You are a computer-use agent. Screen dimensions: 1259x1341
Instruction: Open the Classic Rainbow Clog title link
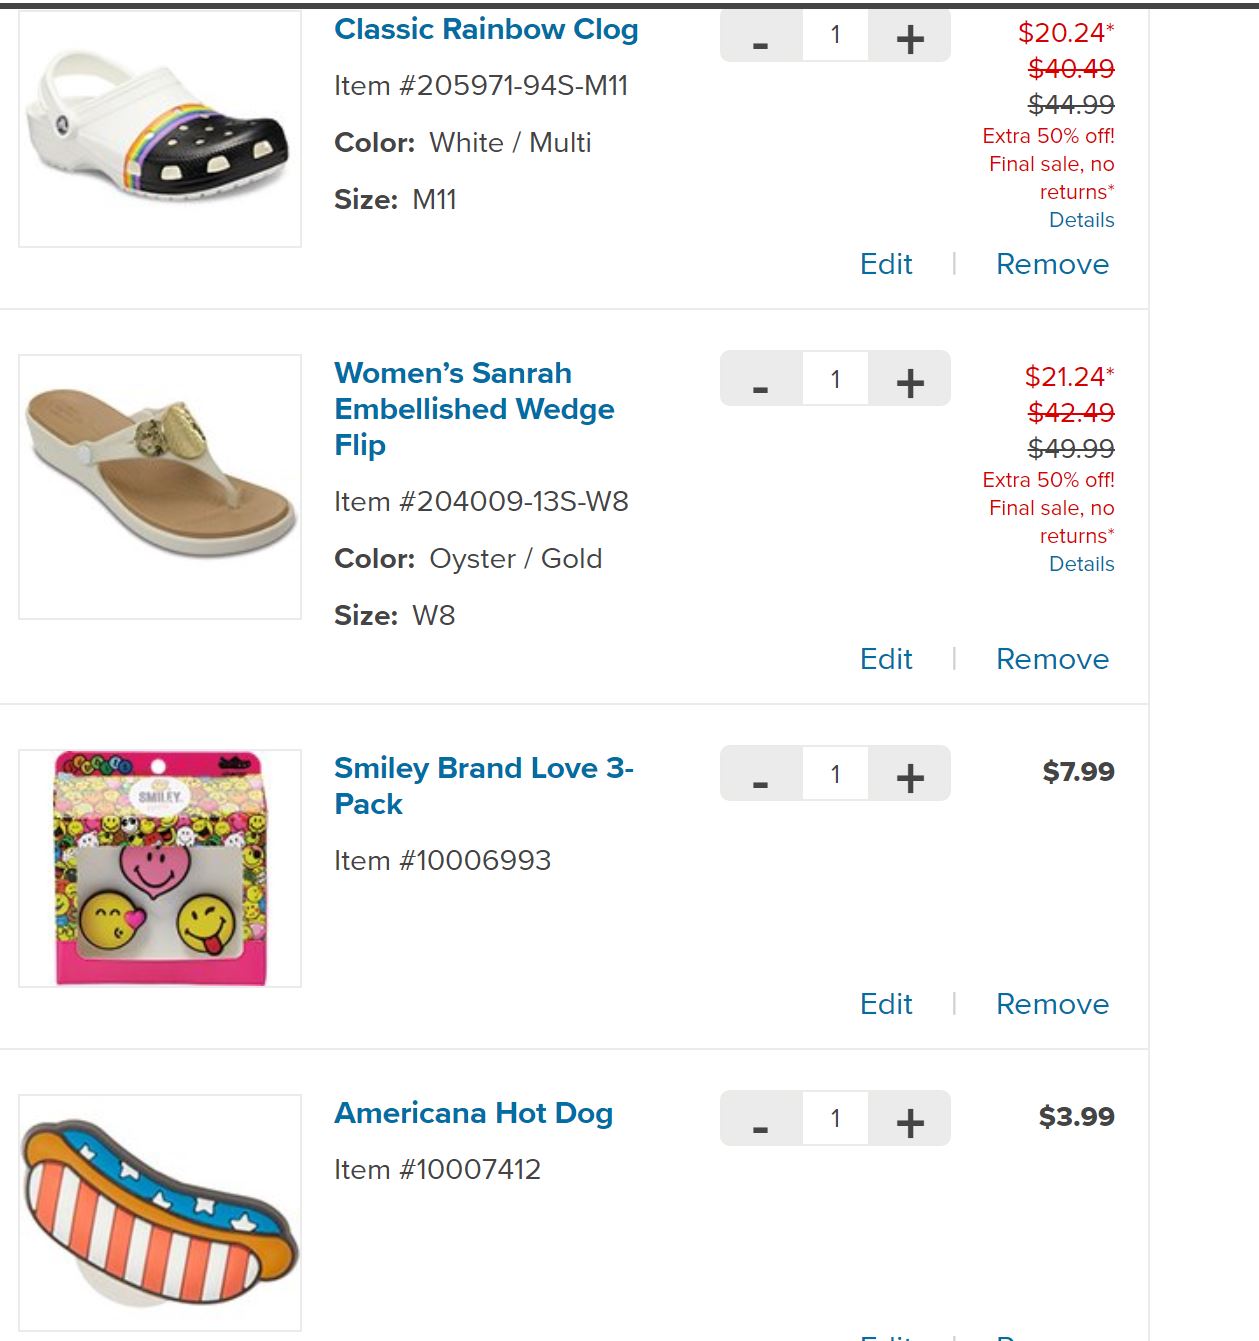coord(486,30)
